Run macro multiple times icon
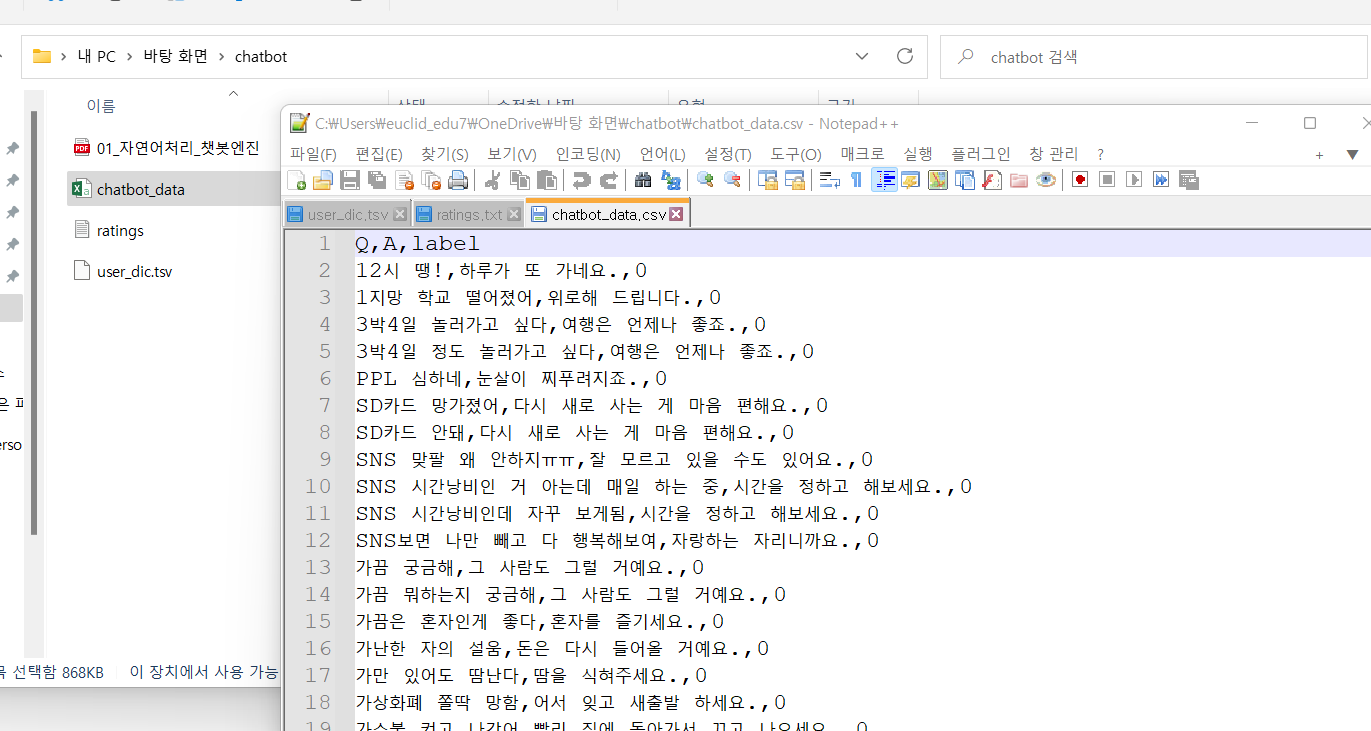The height and width of the screenshot is (731, 1371). tap(1161, 180)
